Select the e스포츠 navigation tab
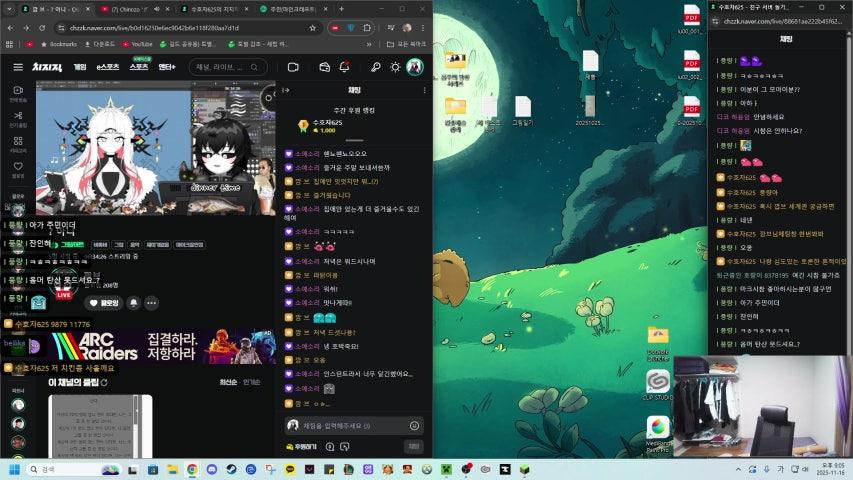Screen dimensions: 853x480 pos(109,67)
